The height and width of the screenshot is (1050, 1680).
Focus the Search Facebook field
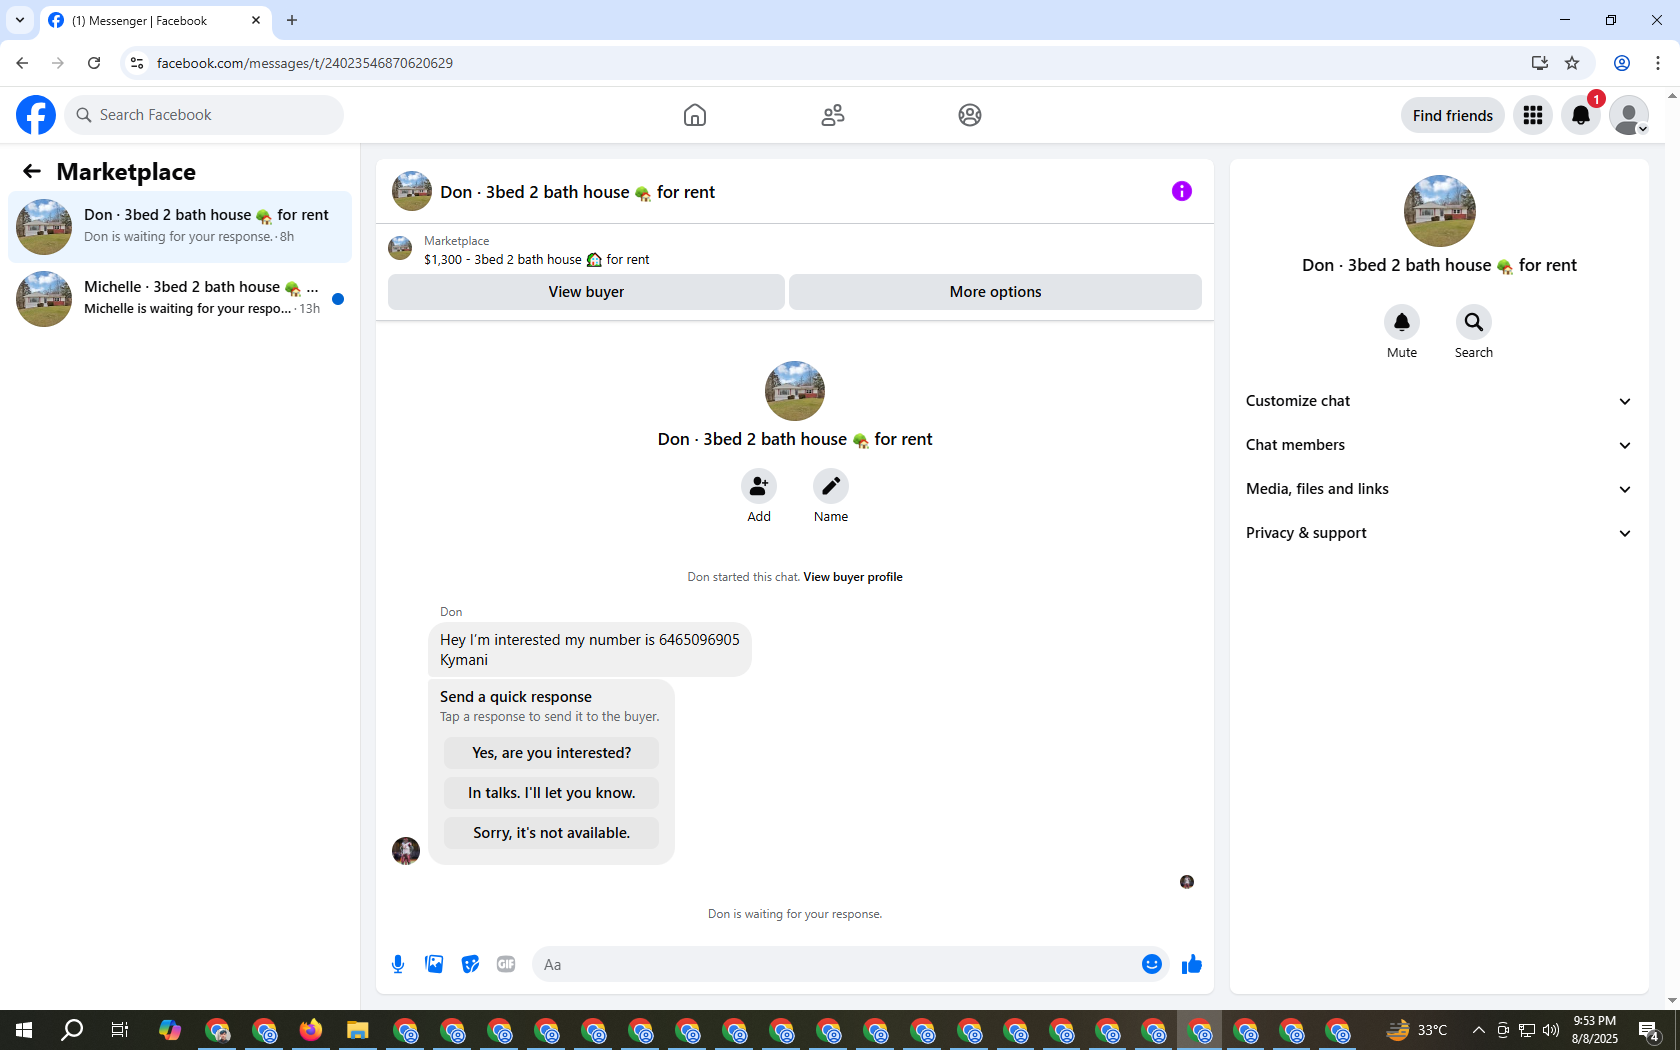point(205,115)
